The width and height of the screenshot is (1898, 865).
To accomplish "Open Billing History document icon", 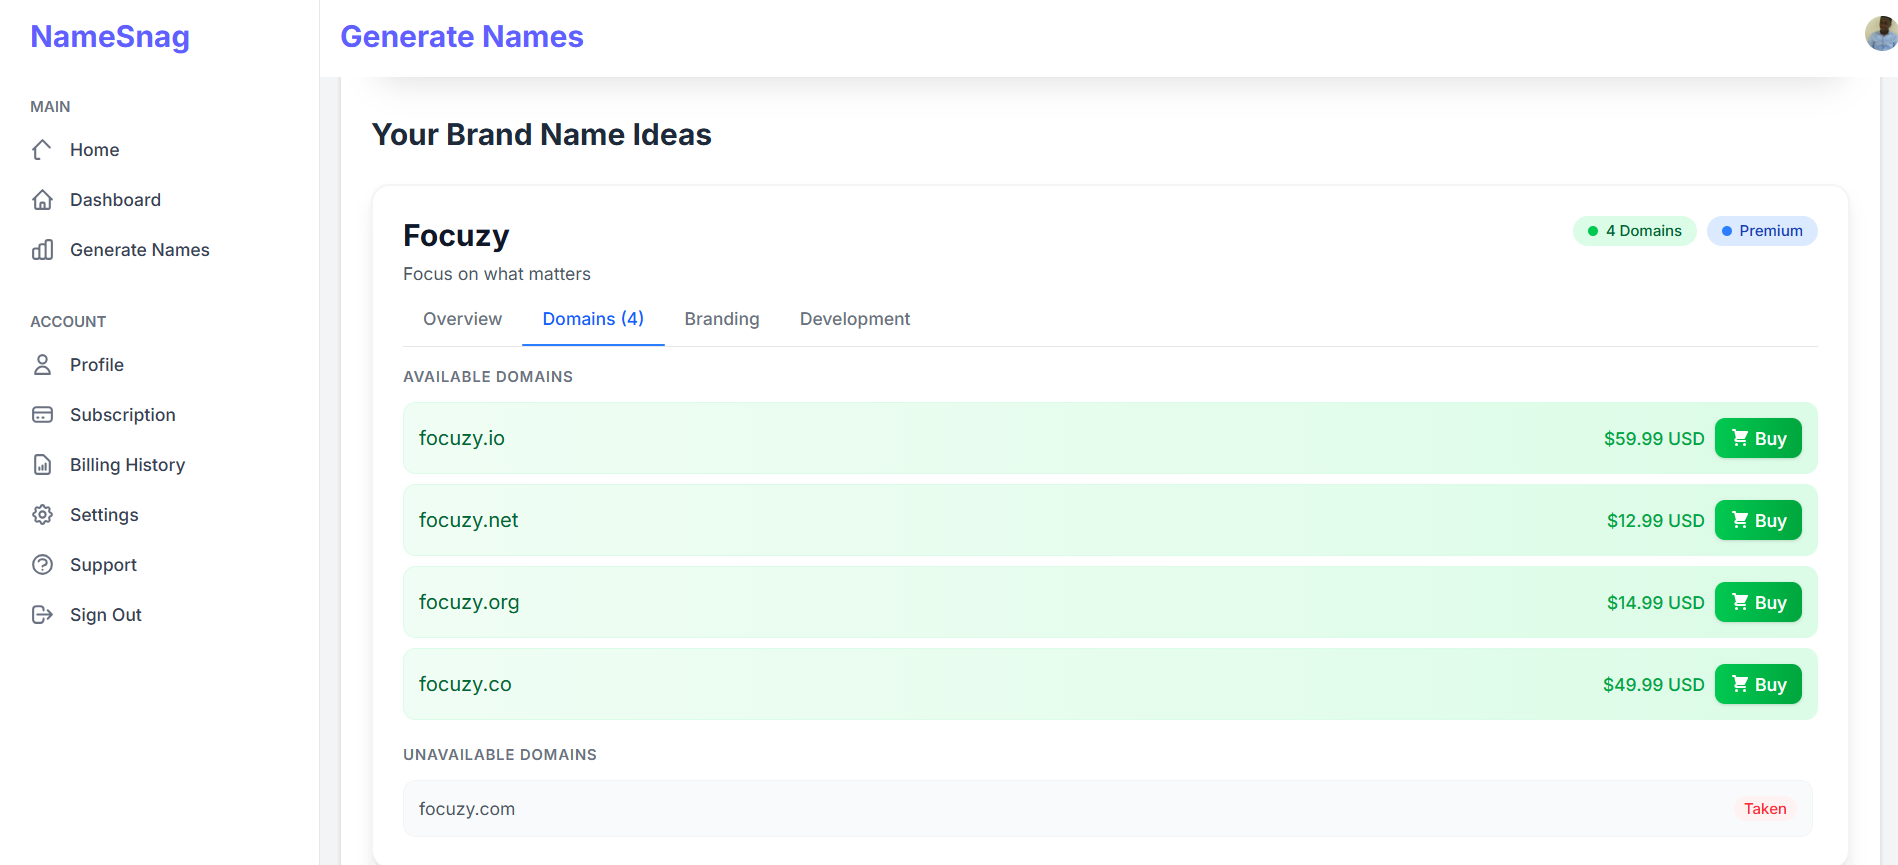I will pos(42,465).
